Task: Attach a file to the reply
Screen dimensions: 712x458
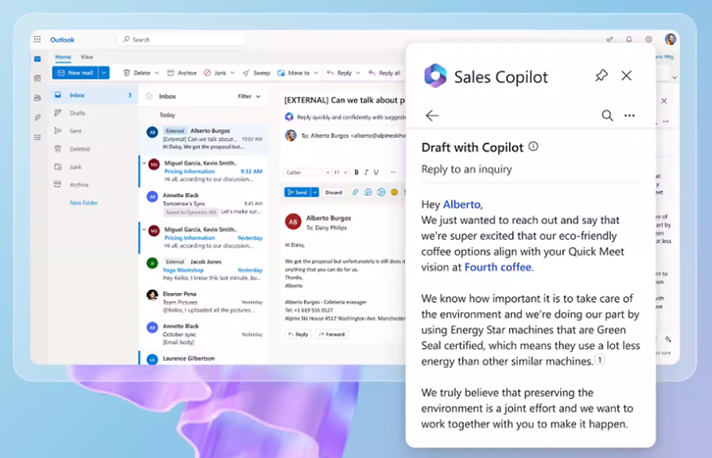Action: (x=355, y=192)
